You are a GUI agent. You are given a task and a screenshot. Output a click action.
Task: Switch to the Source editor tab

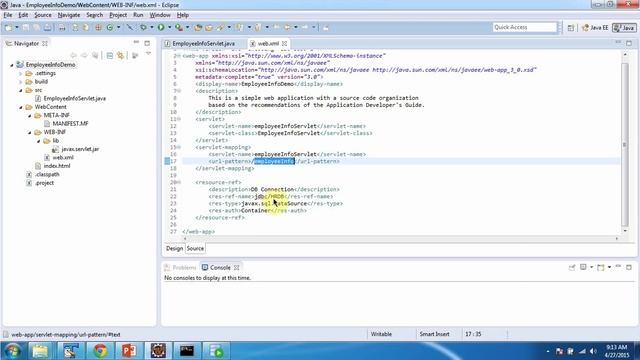point(195,248)
